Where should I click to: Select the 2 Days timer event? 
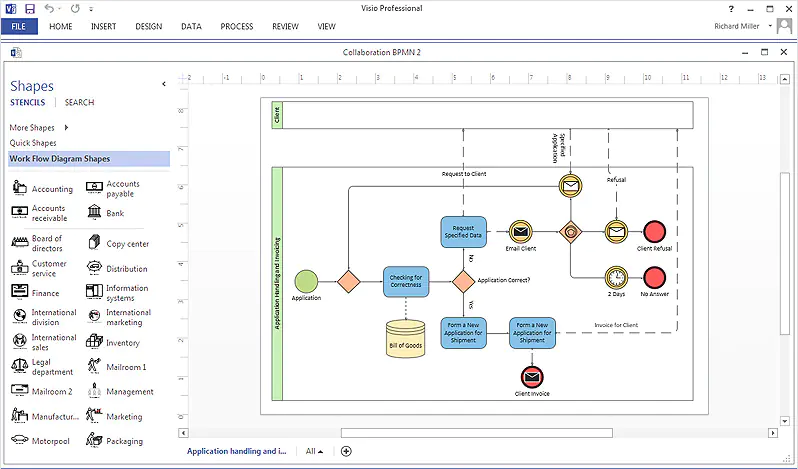pos(616,278)
